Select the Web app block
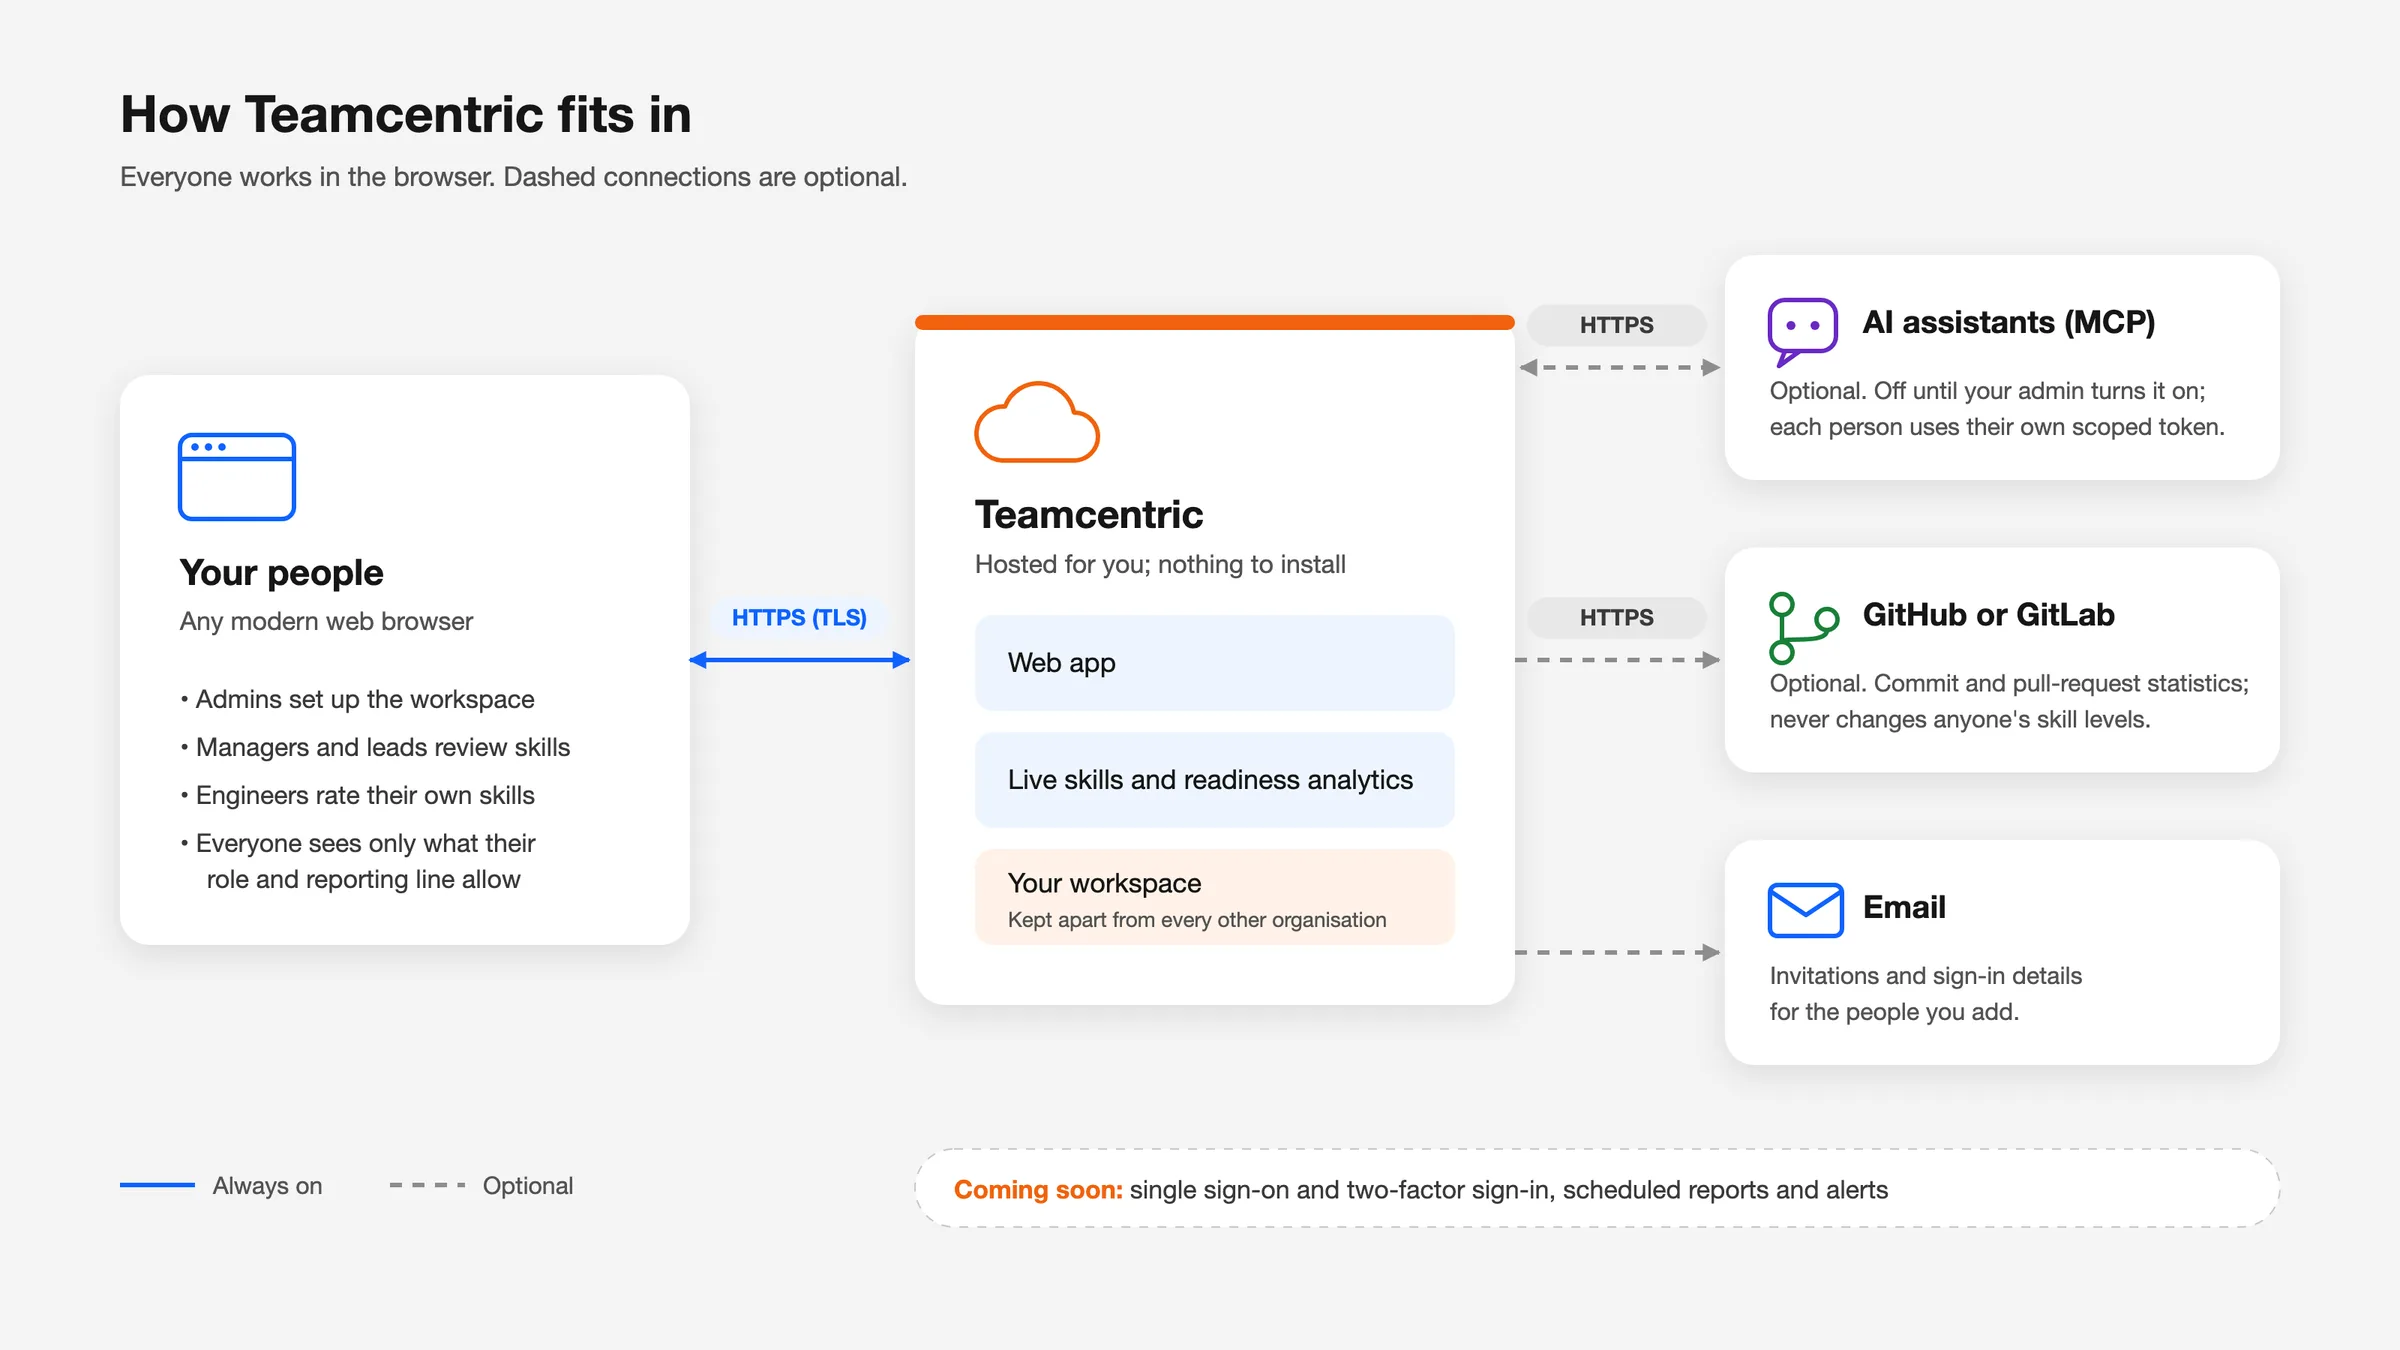Screen dimensions: 2400x1350 tap(1214, 663)
